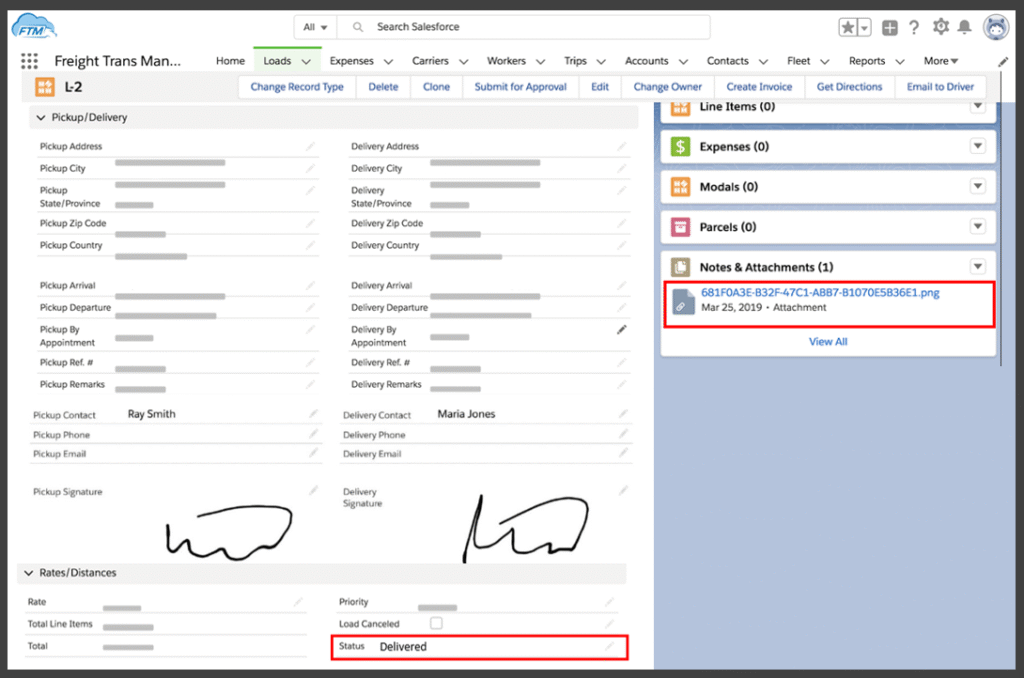Expand the Expenses related list dropdown

click(977, 147)
